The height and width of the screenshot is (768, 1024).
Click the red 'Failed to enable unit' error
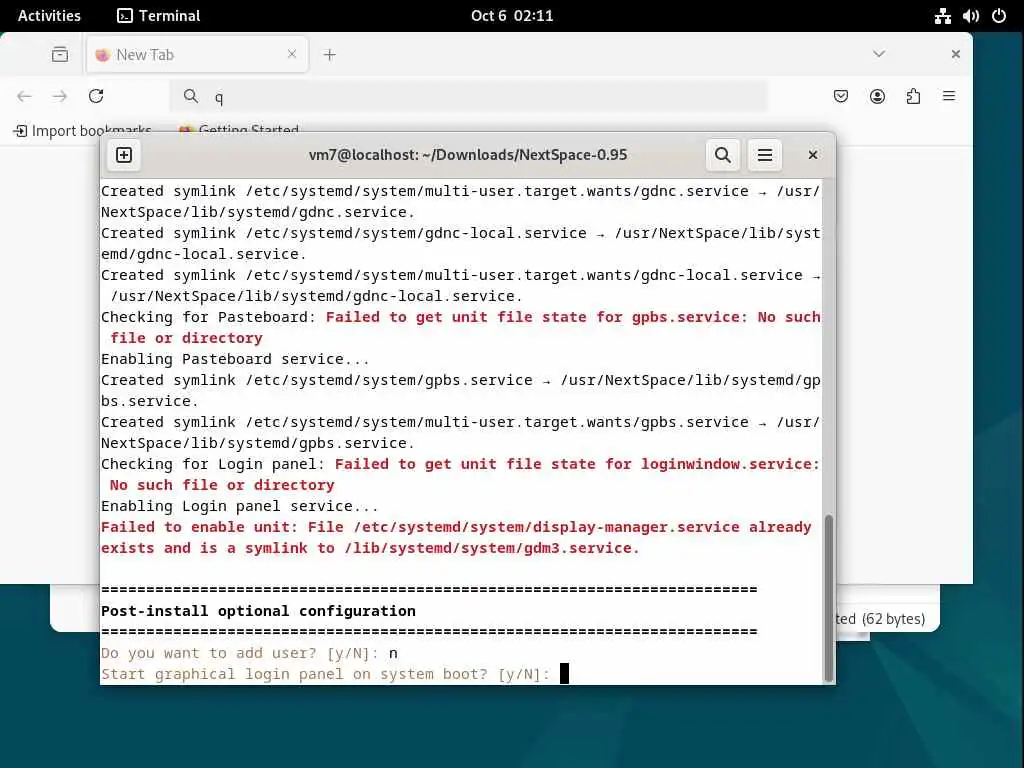coord(456,537)
